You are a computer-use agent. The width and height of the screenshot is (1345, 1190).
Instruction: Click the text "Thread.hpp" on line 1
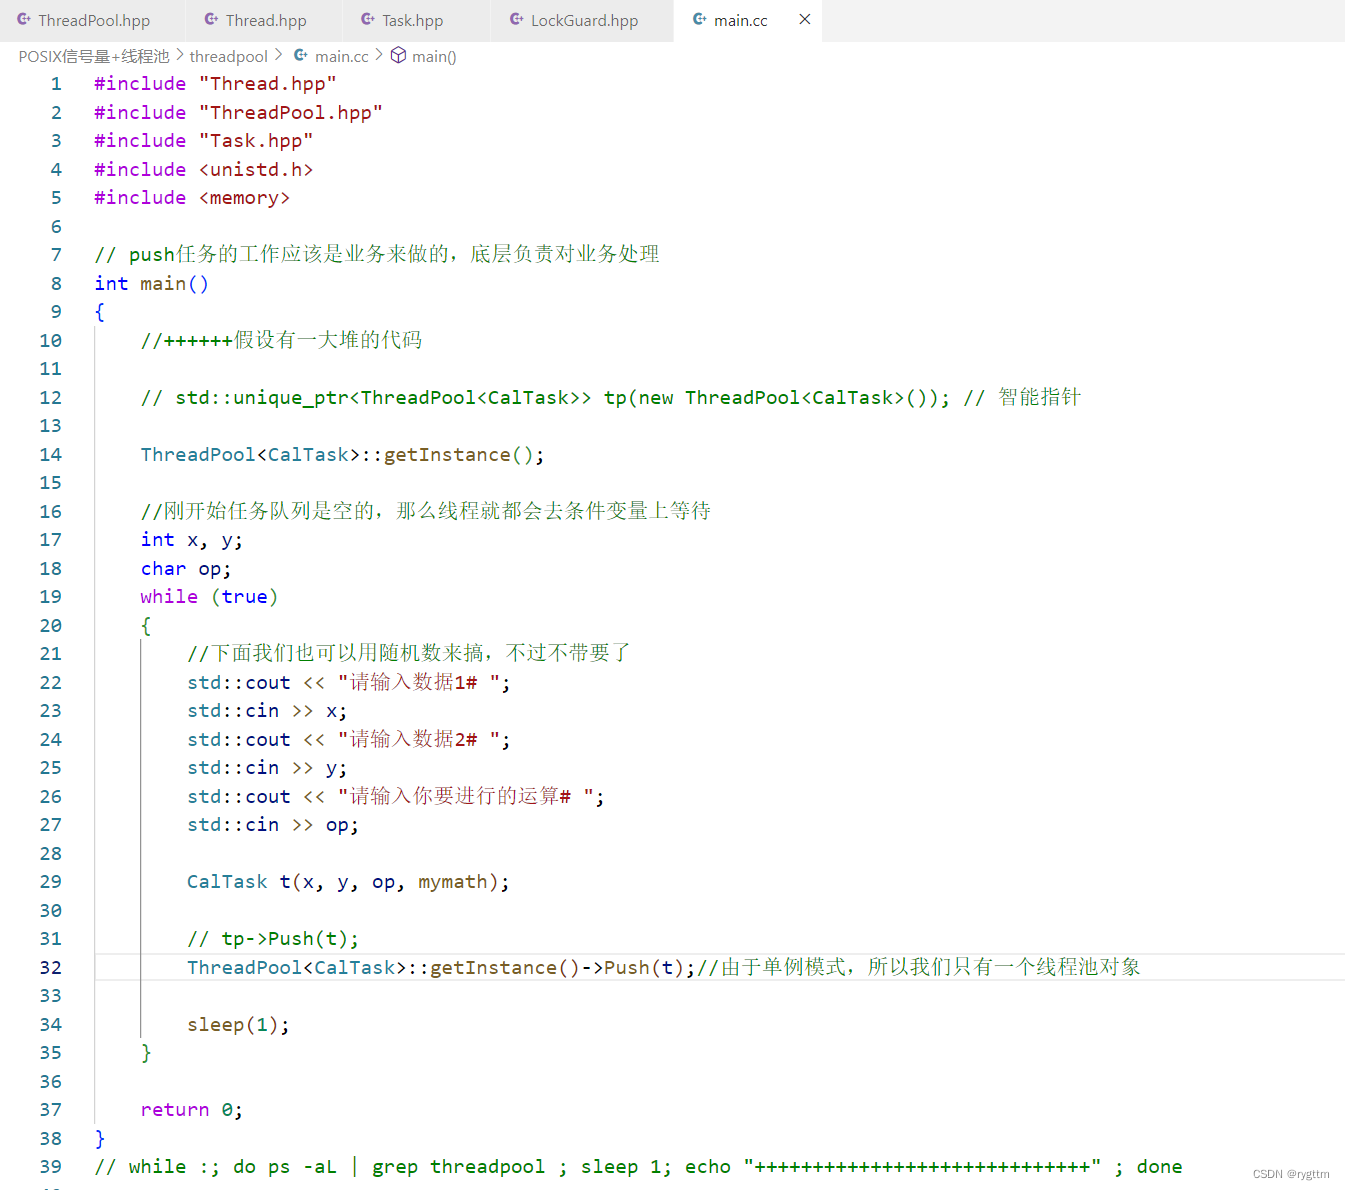[x=267, y=84]
